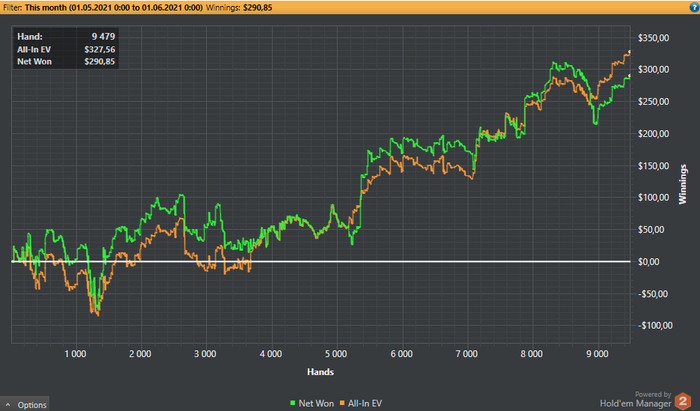The height and width of the screenshot is (411, 700).
Task: Click the orange All-In EV swatch
Action: 342,403
